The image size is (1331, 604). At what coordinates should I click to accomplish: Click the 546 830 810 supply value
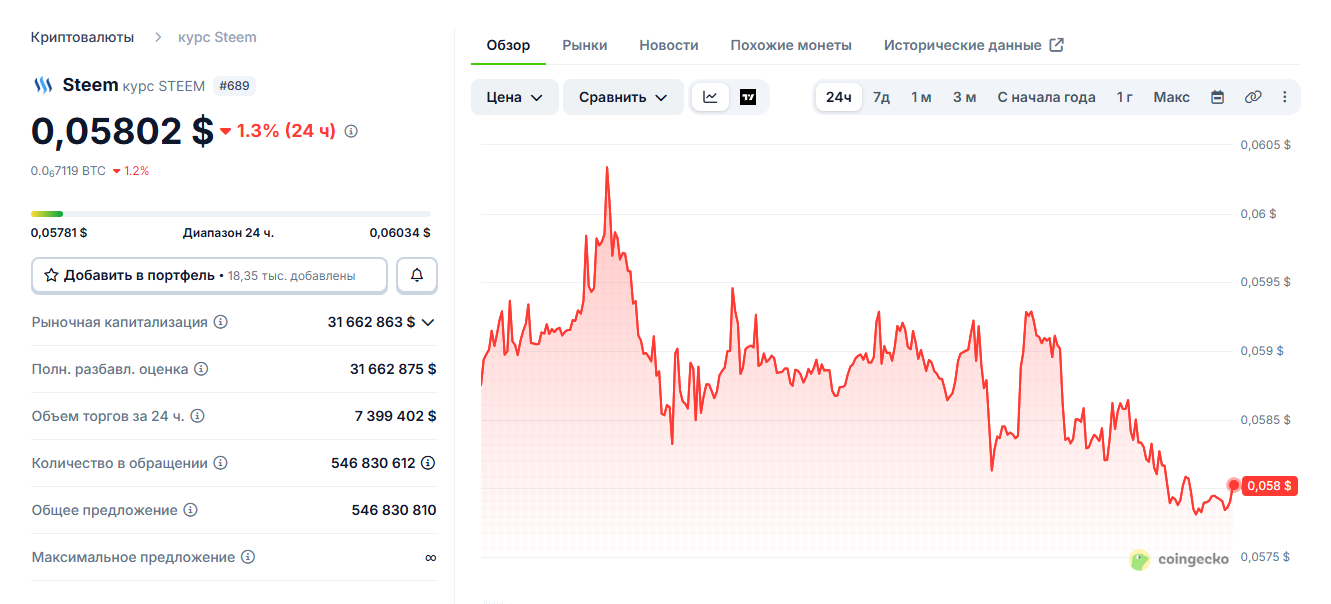394,510
